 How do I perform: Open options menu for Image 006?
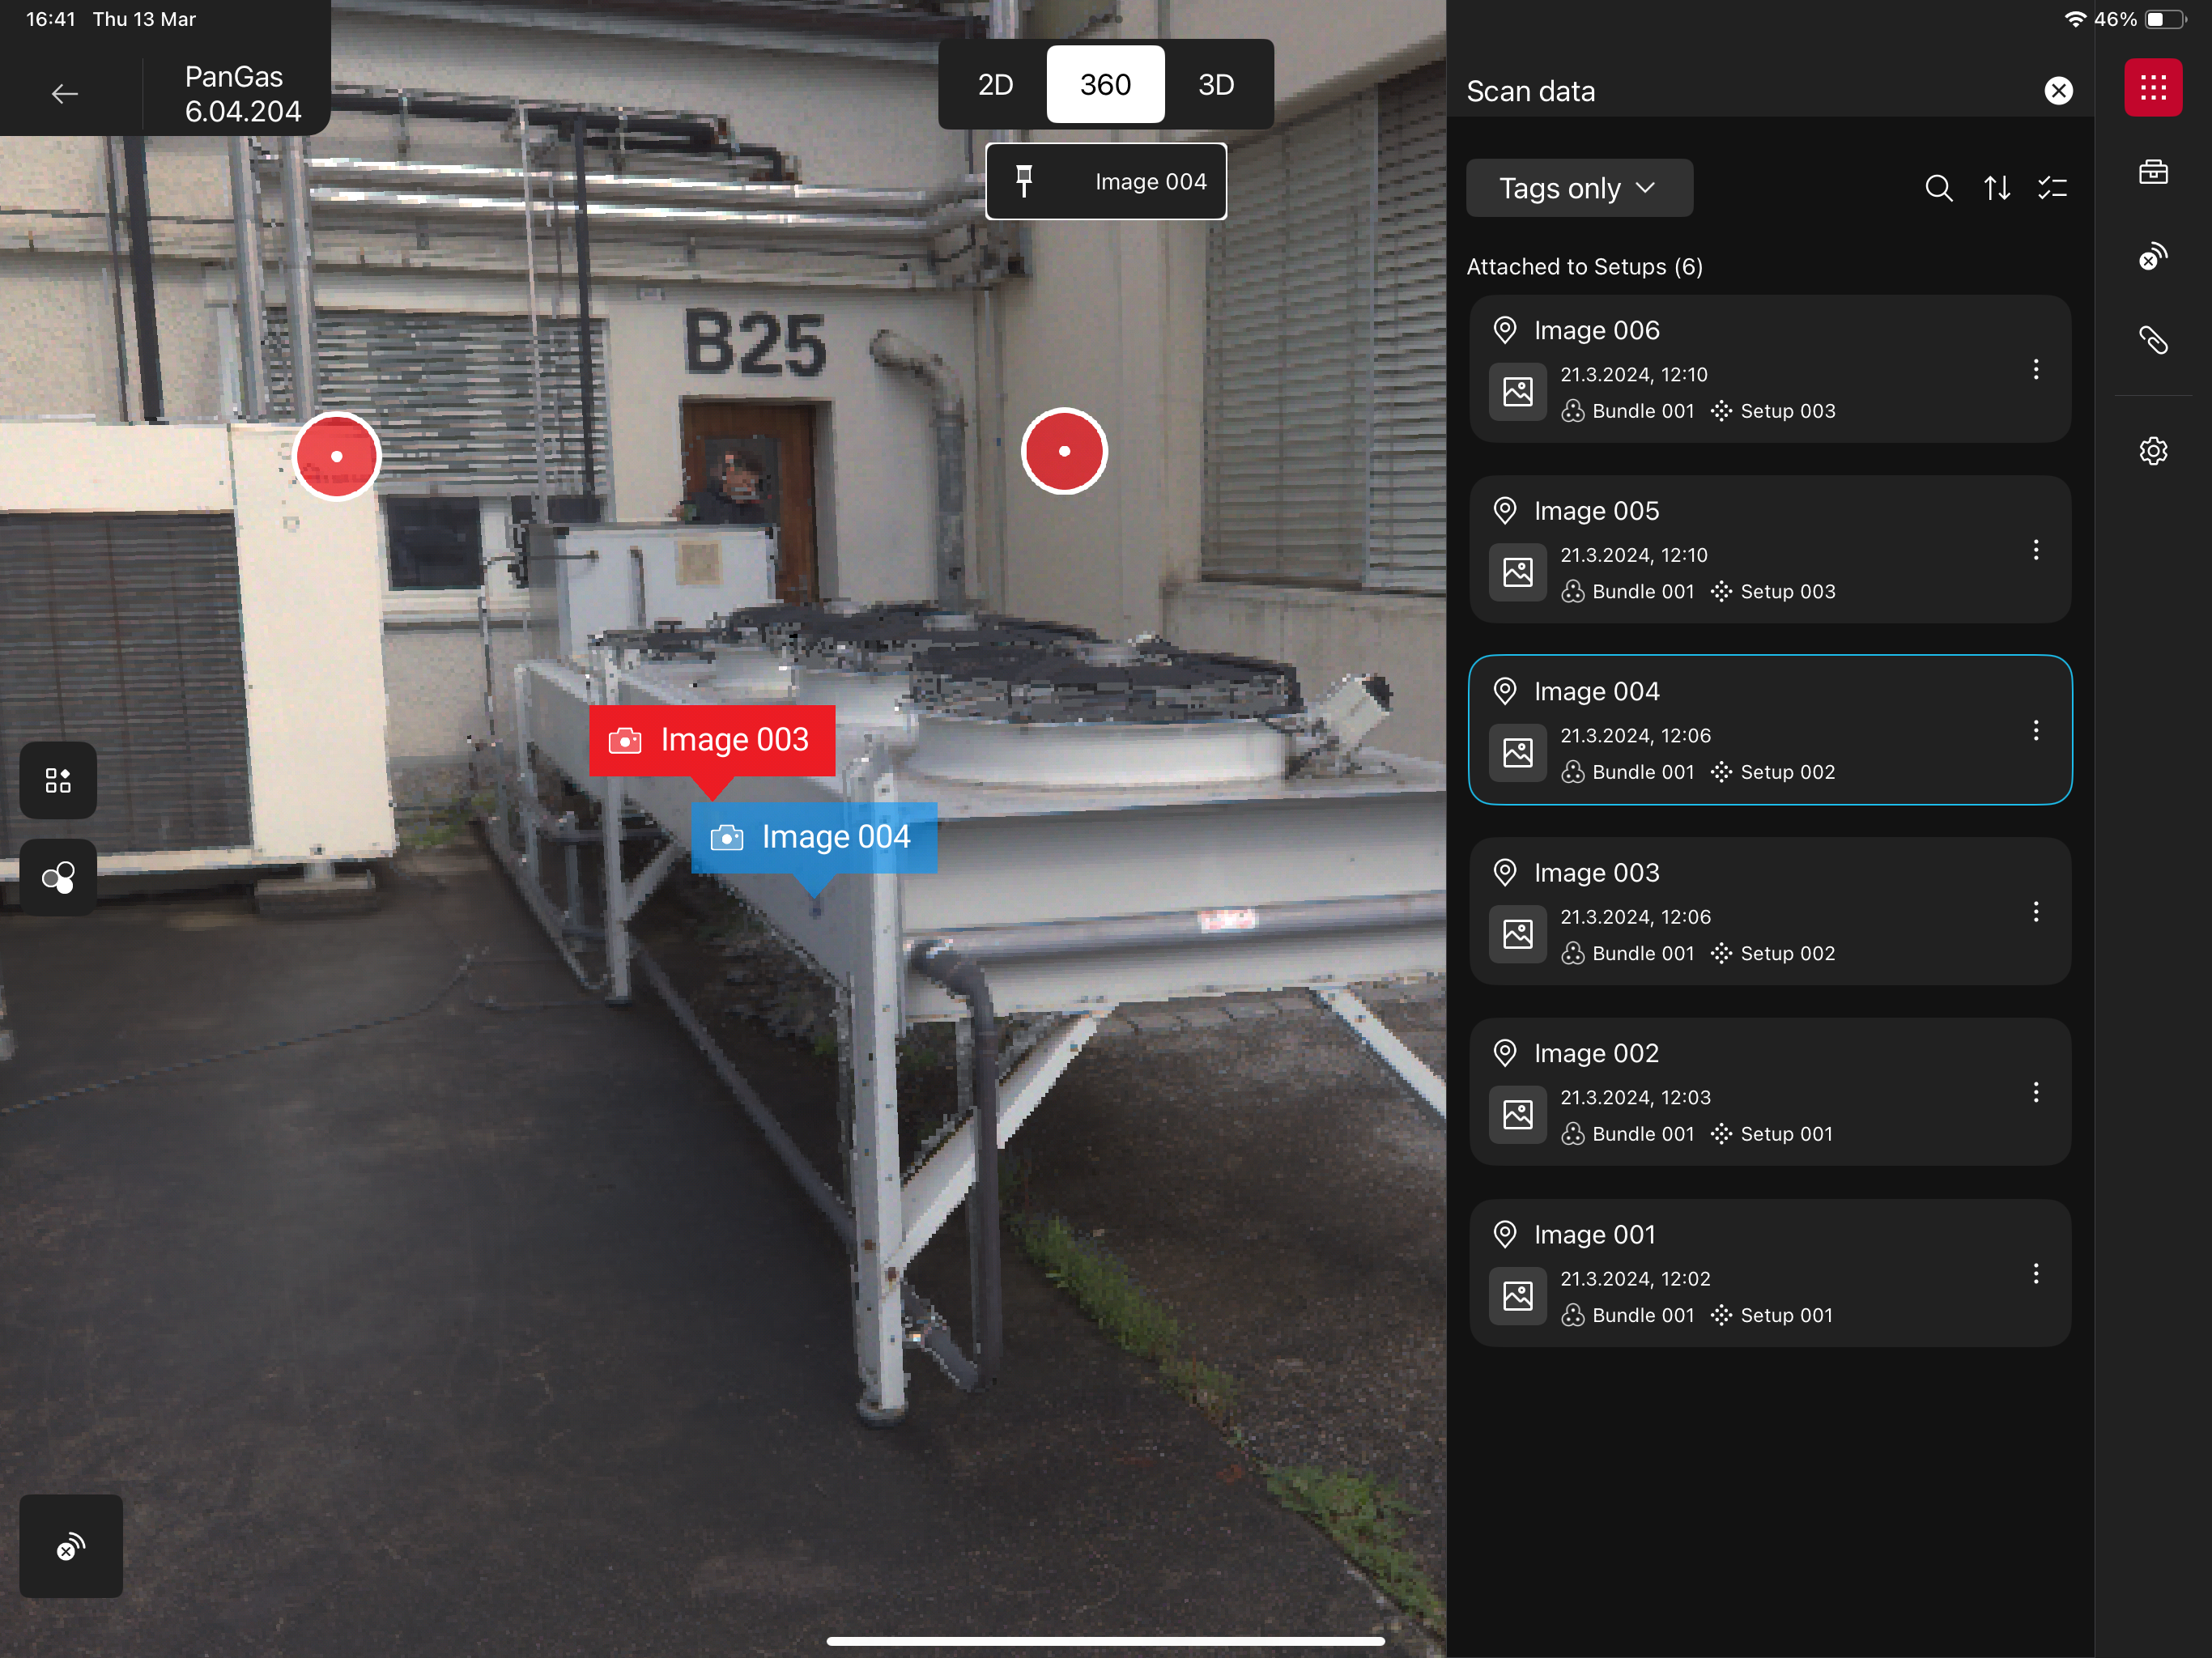pyautogui.click(x=2035, y=370)
